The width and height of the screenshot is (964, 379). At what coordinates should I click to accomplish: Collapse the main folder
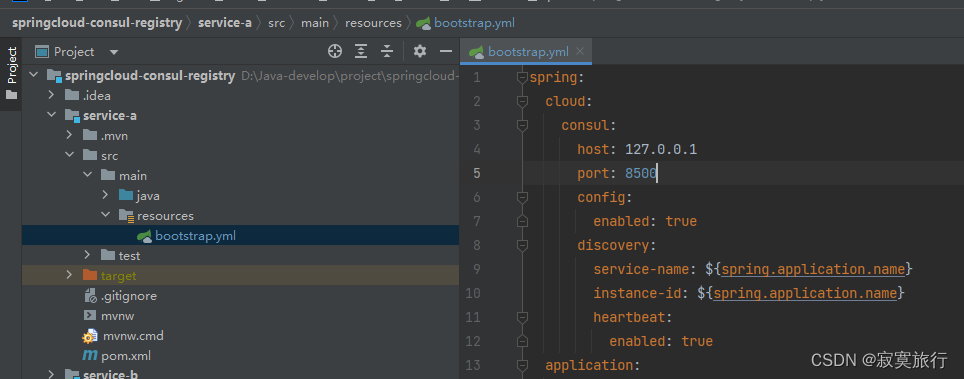tap(87, 175)
